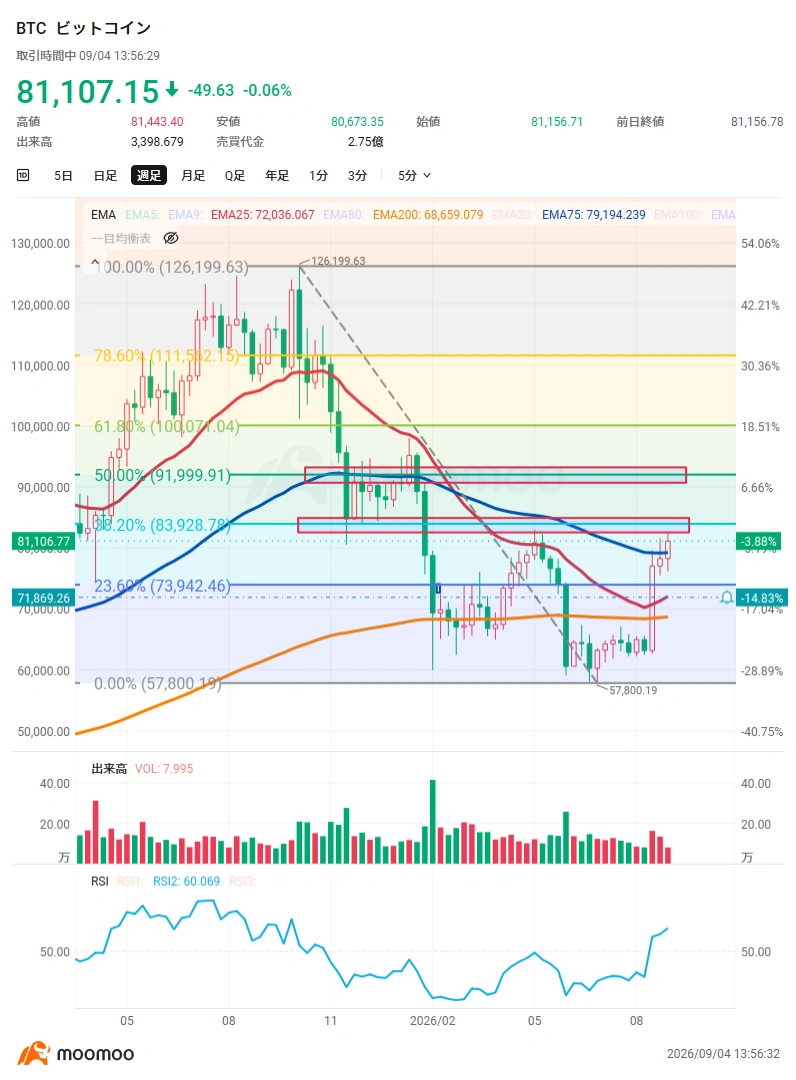Click the 出来高 volume panel label
The image size is (796, 1080).
tap(109, 769)
